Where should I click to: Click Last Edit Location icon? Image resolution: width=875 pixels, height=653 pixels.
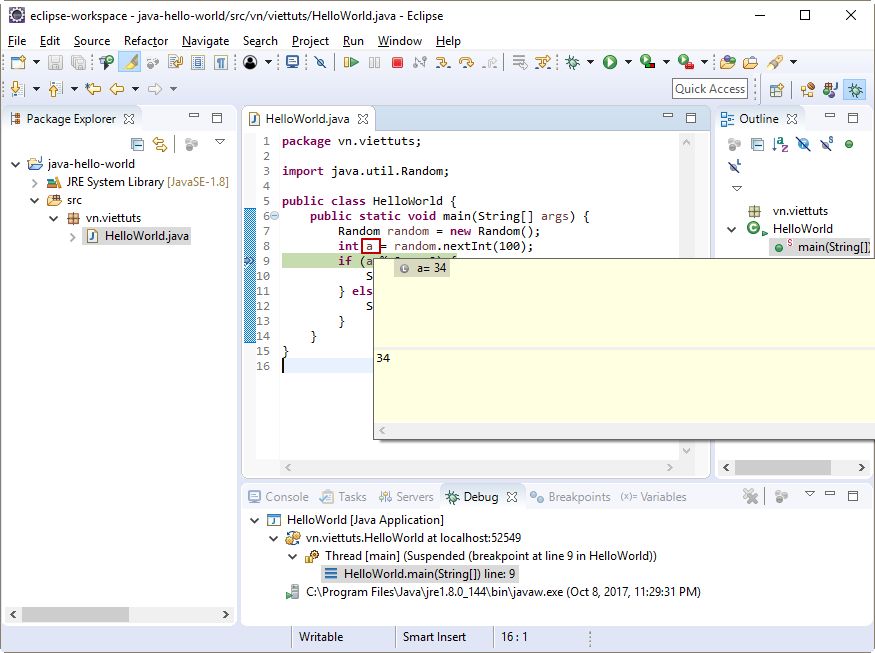[93, 89]
